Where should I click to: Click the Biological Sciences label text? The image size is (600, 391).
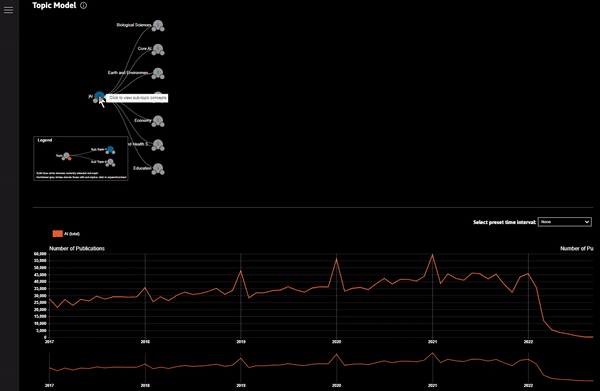pos(134,25)
